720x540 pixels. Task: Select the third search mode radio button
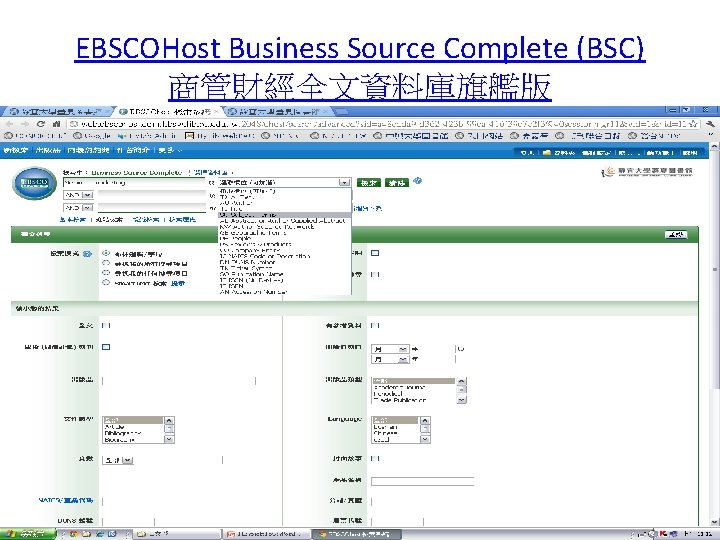[x=107, y=273]
